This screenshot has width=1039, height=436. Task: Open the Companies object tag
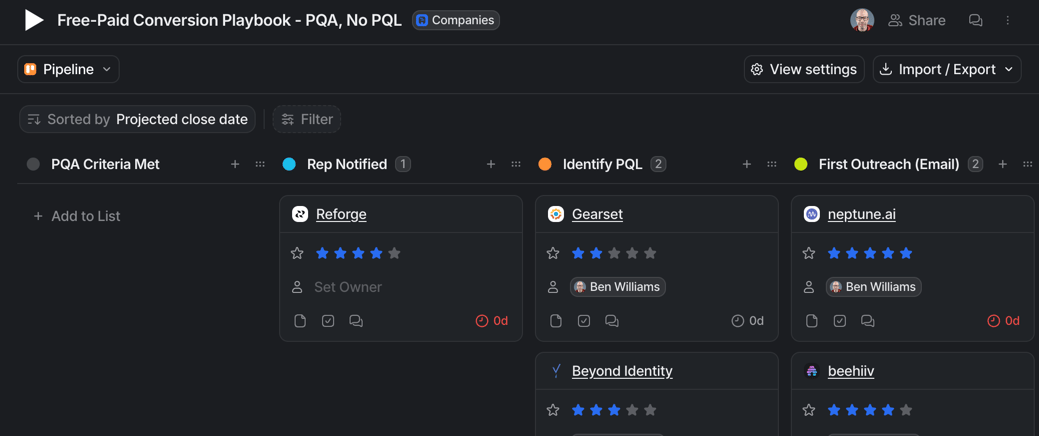456,21
